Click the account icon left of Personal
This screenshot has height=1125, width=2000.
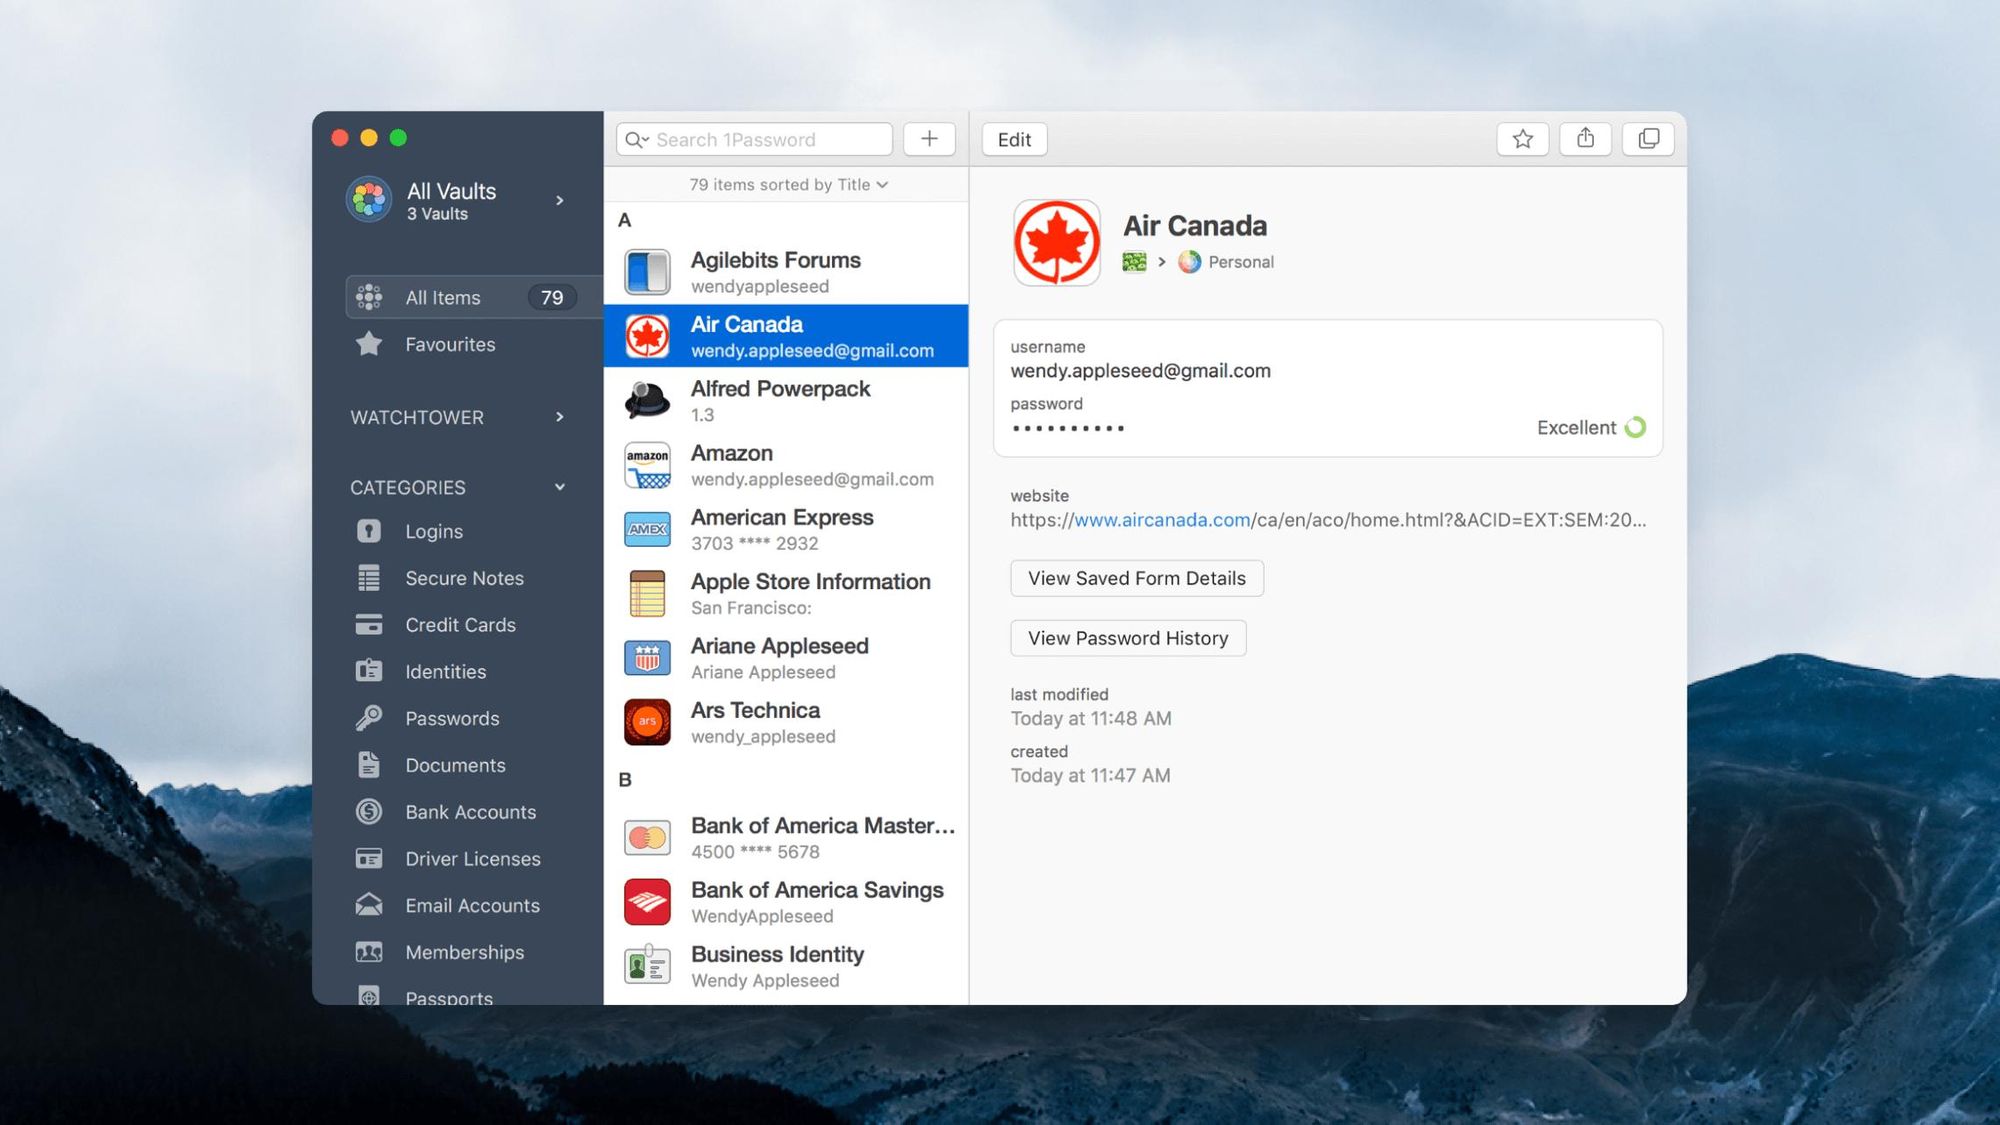click(x=1134, y=262)
